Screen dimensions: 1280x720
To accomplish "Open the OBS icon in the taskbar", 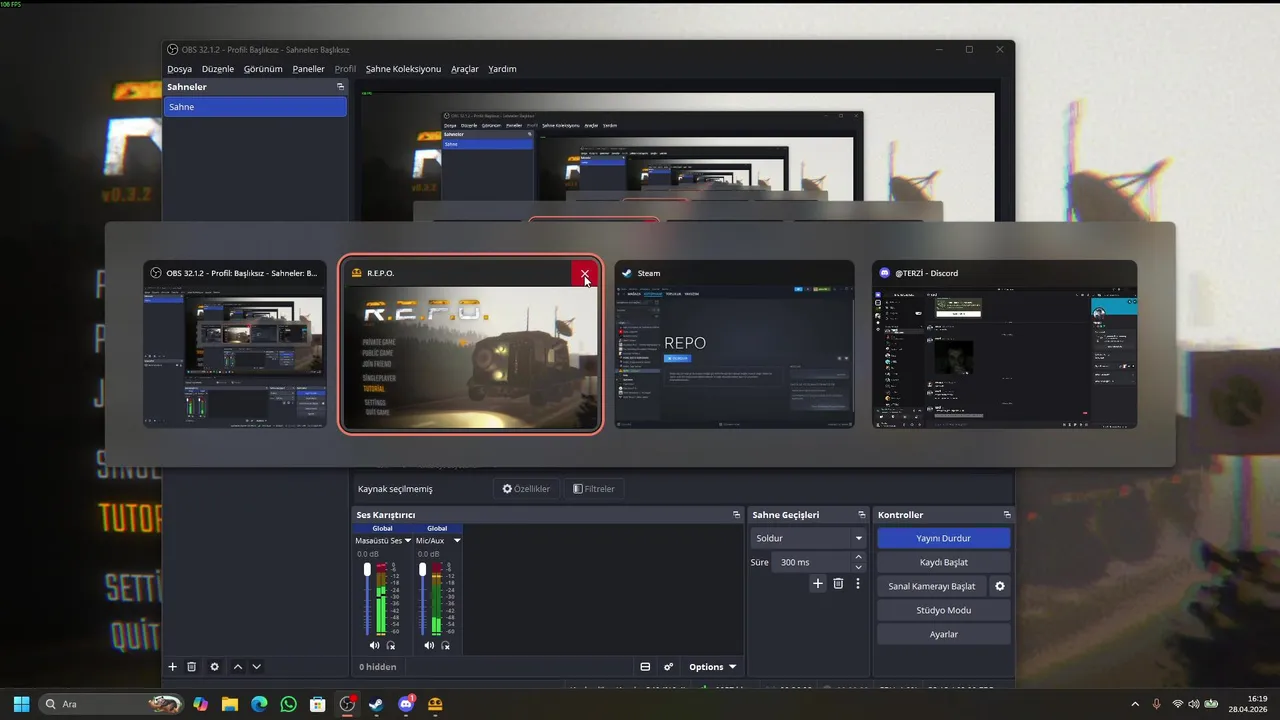I will click(347, 704).
